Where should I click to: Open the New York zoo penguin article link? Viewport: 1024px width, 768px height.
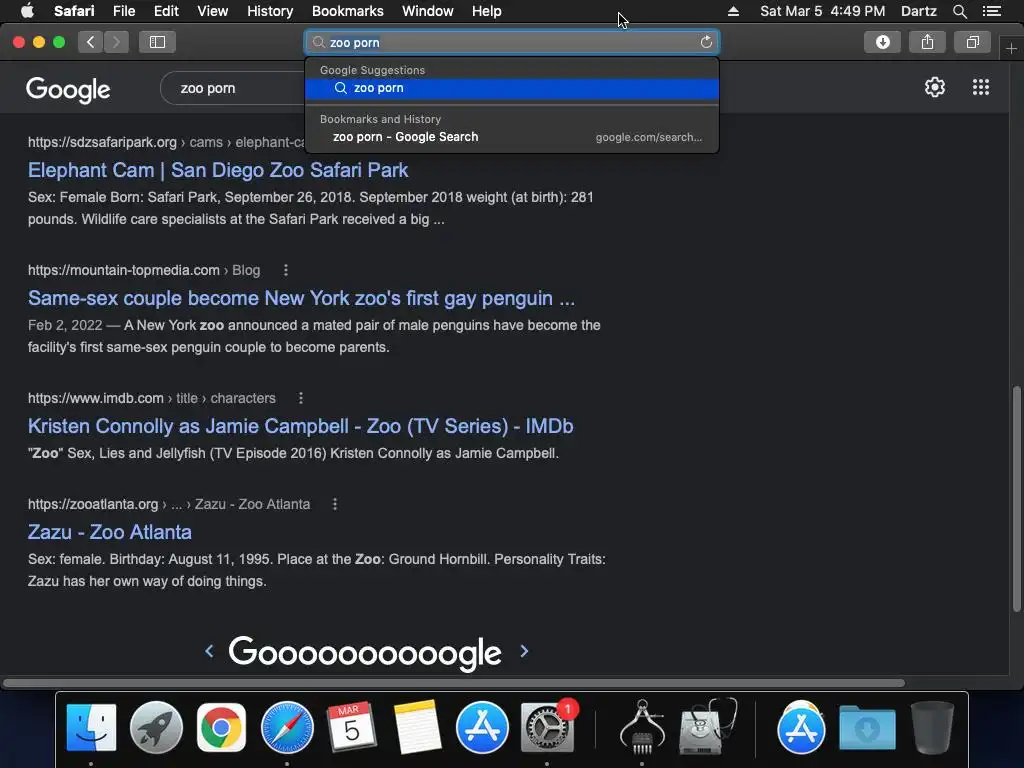coord(301,298)
